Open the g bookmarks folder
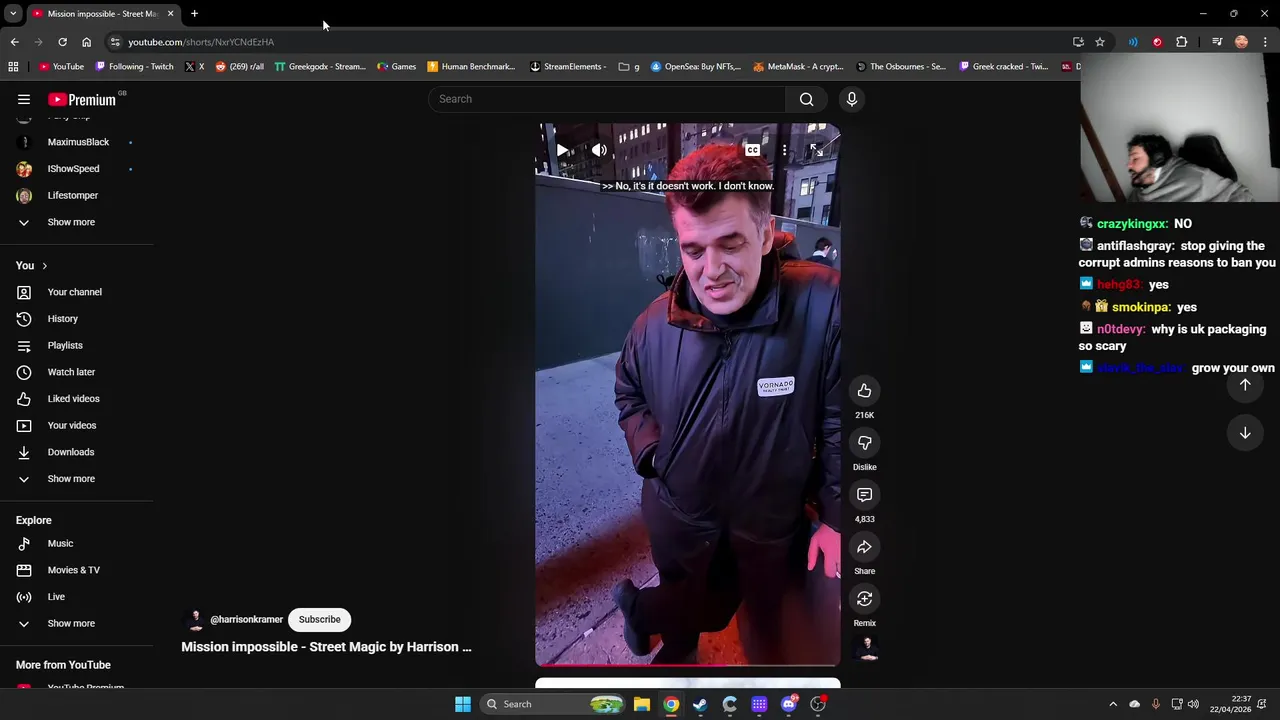1280x720 pixels. [629, 67]
